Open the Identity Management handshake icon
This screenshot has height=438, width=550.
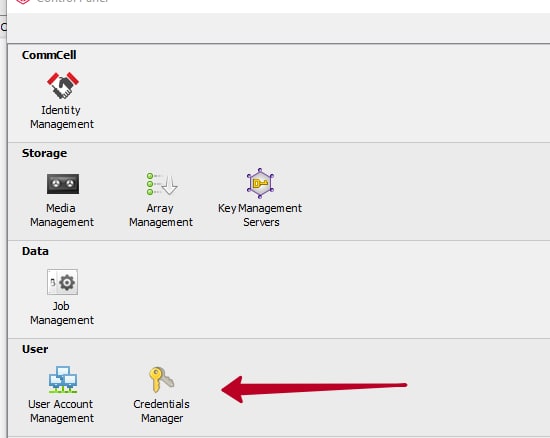63,85
